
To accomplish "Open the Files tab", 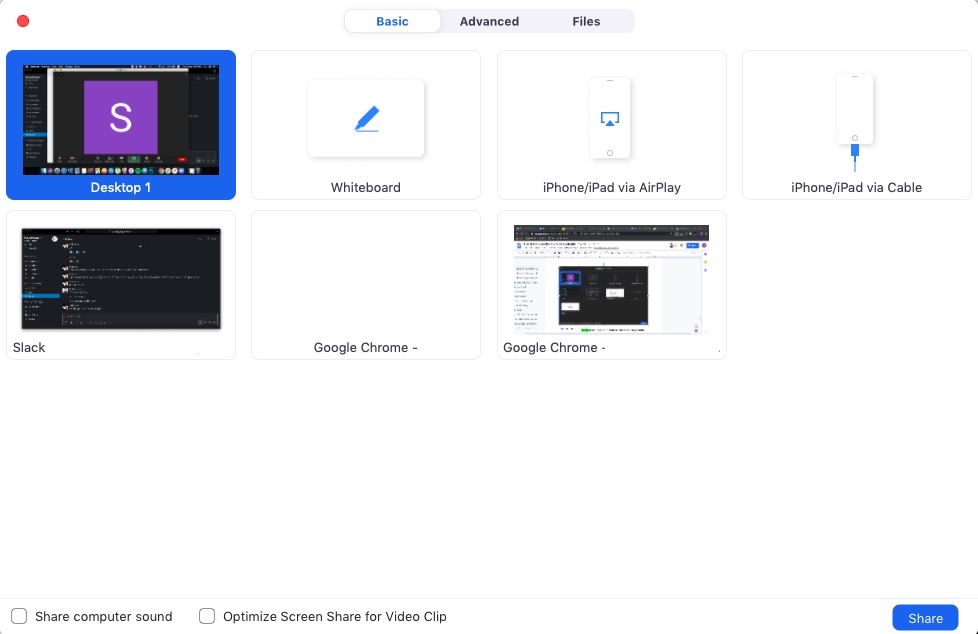I will pos(586,21).
